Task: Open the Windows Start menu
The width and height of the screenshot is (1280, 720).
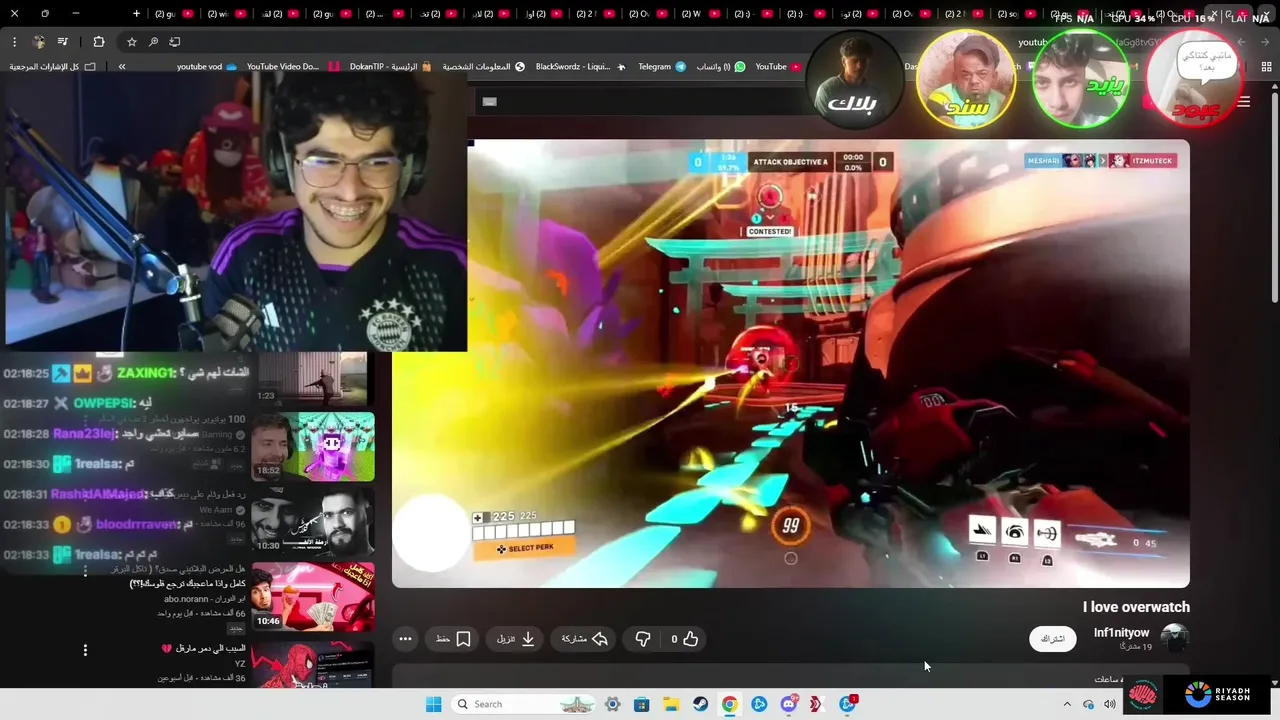Action: pyautogui.click(x=433, y=704)
